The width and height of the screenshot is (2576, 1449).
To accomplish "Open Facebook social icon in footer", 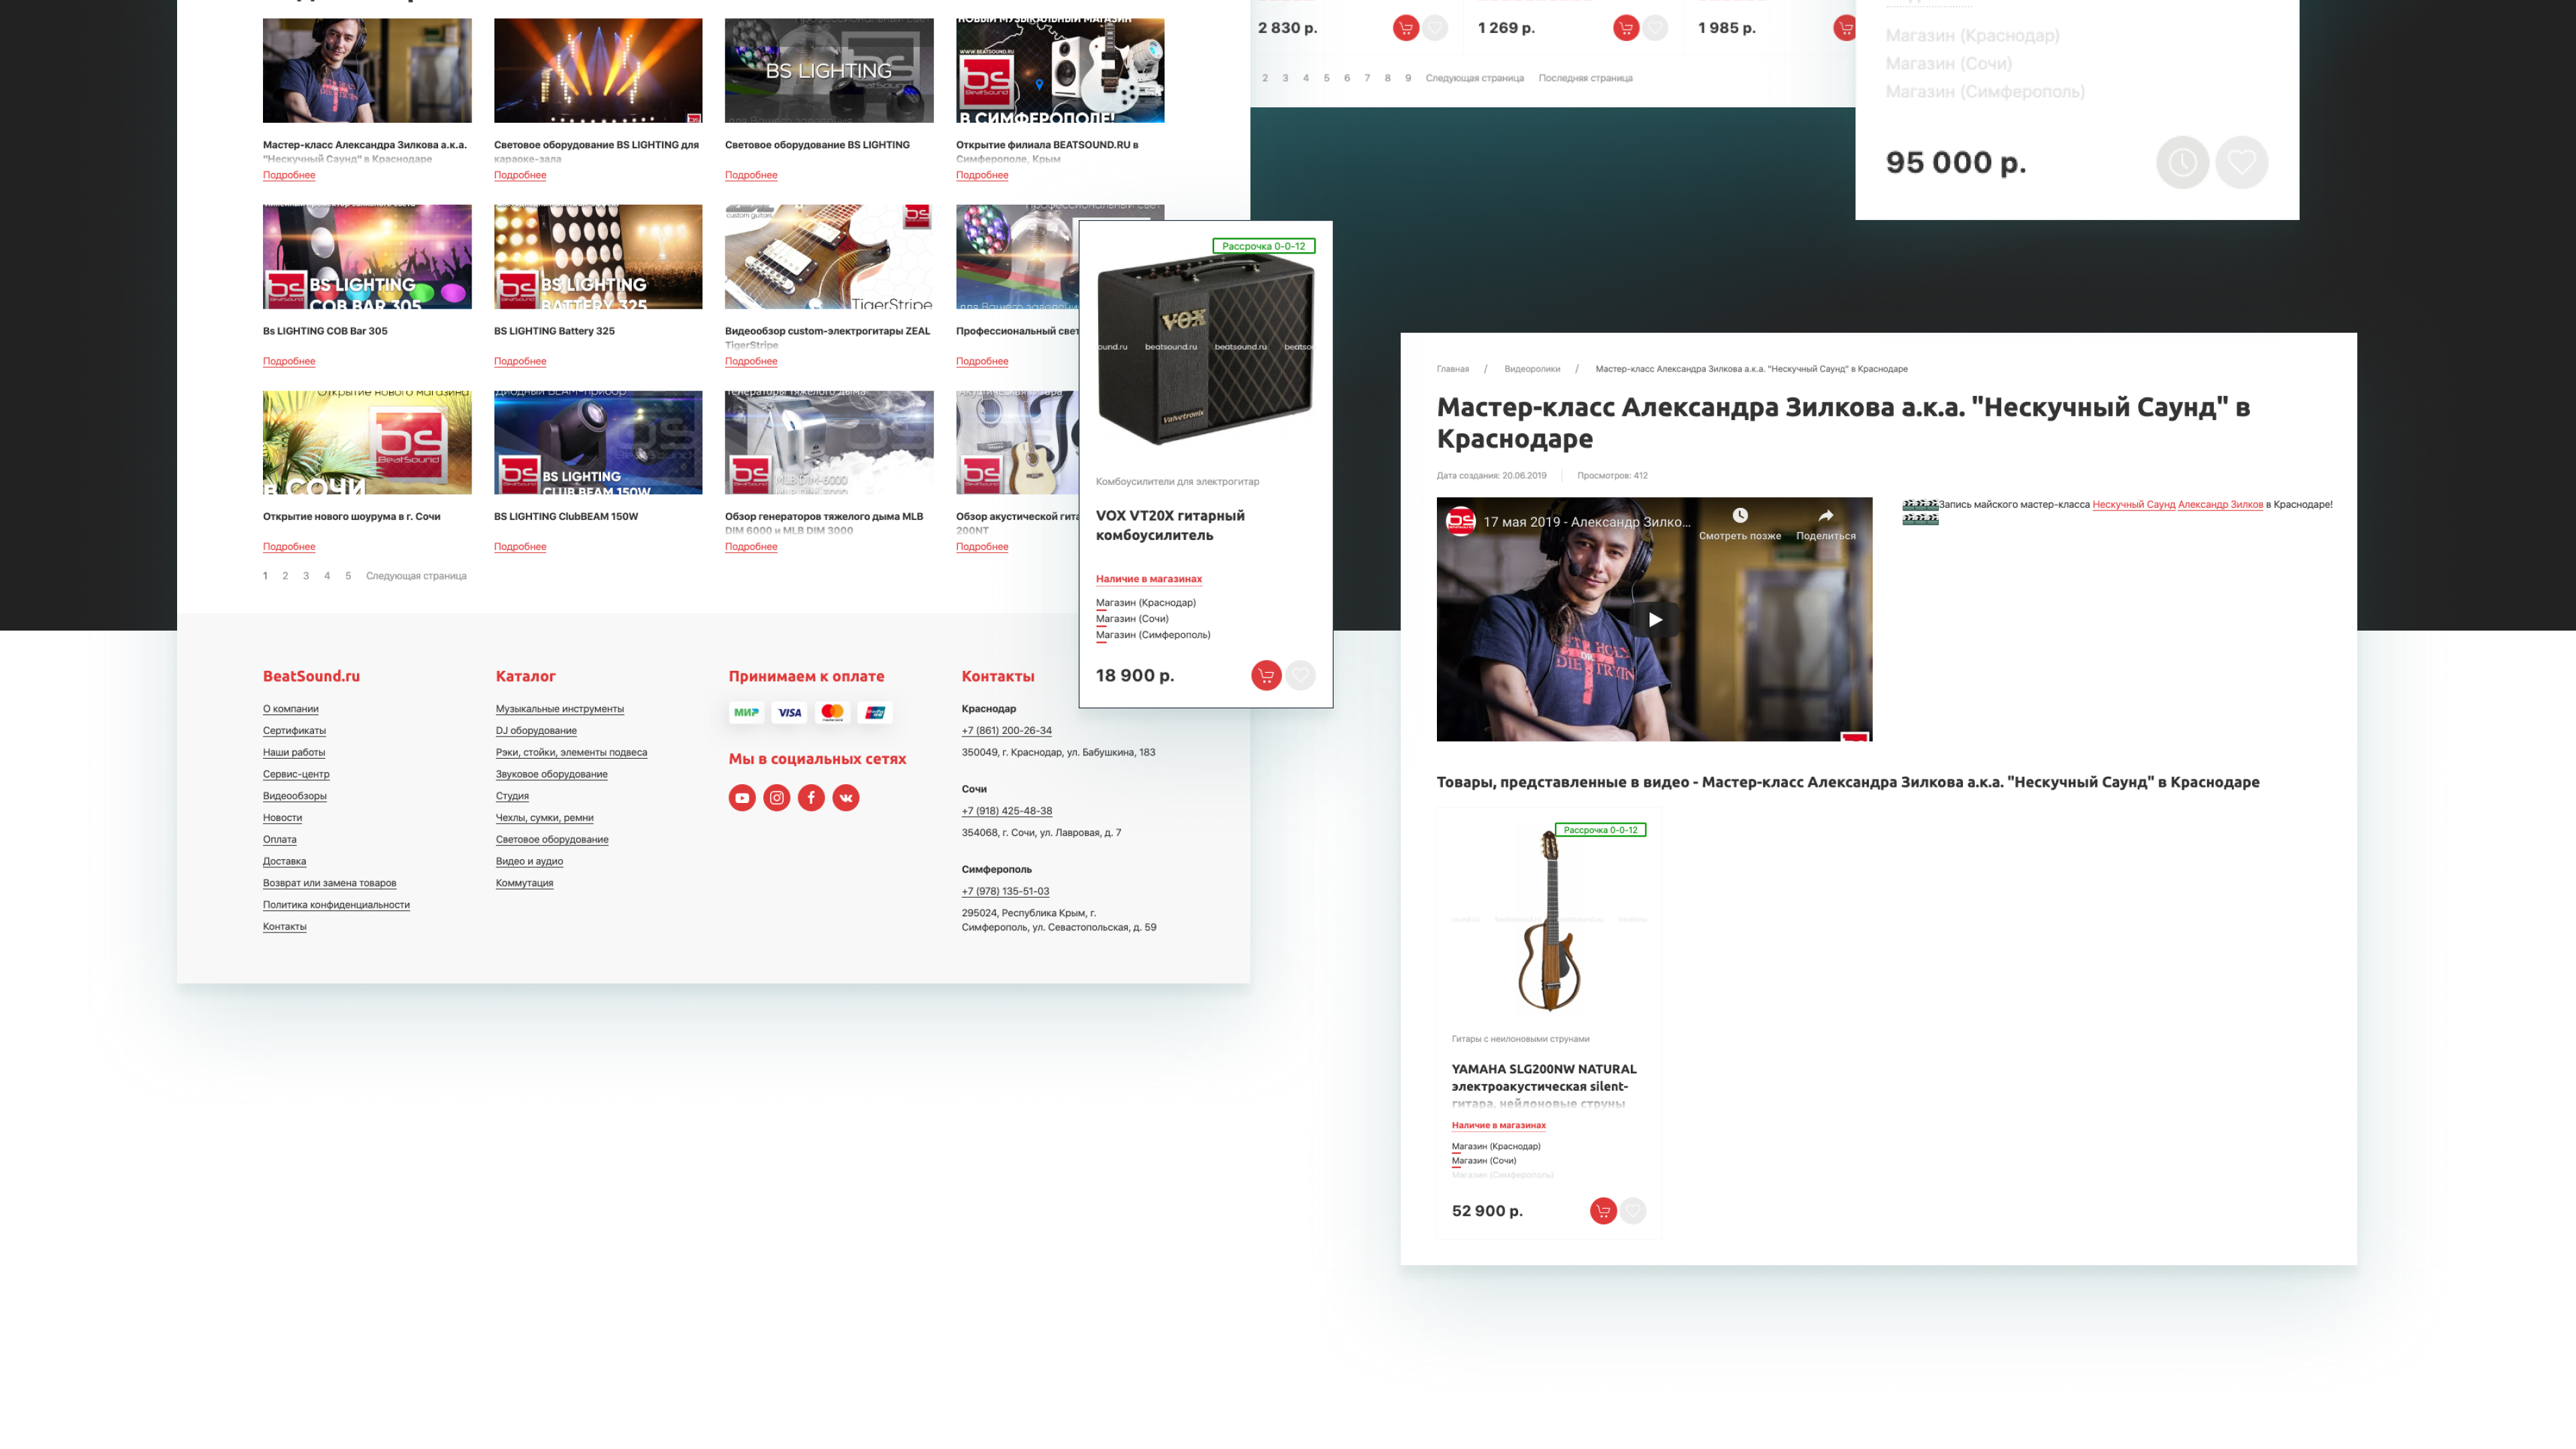I will coord(811,797).
